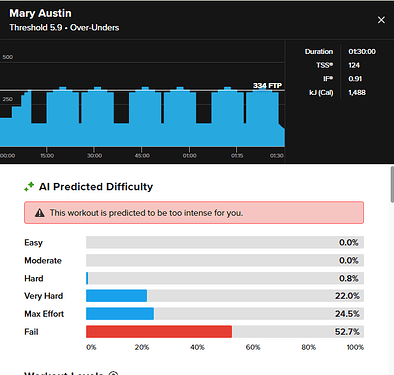Click the 0.0% Easy value

[349, 242]
